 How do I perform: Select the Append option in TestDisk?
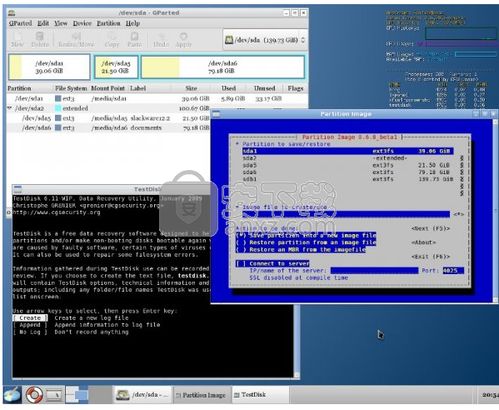click(30, 325)
